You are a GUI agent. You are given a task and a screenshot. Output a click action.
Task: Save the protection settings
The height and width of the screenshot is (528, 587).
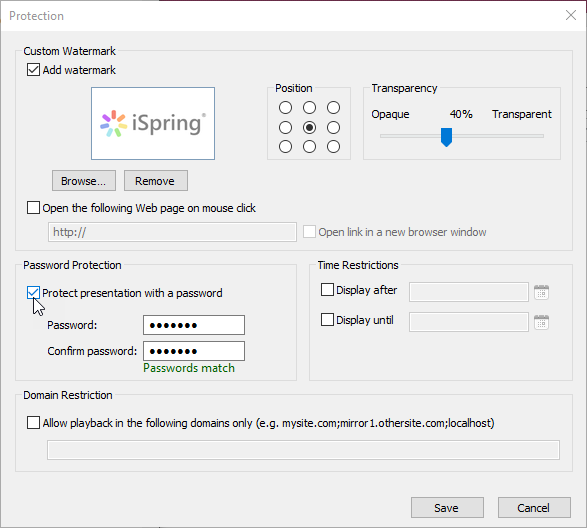point(447,508)
